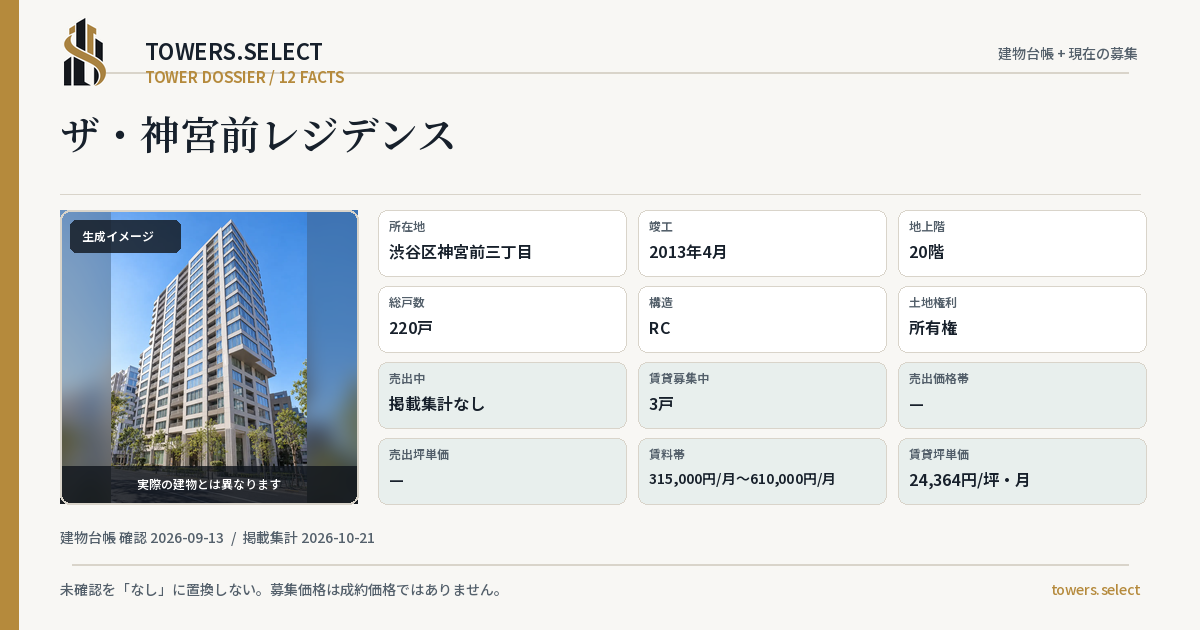The image size is (1200, 630).
Task: Select the 賃貸坪単価 card showing 24,364円/坪・月
Action: pos(1022,471)
